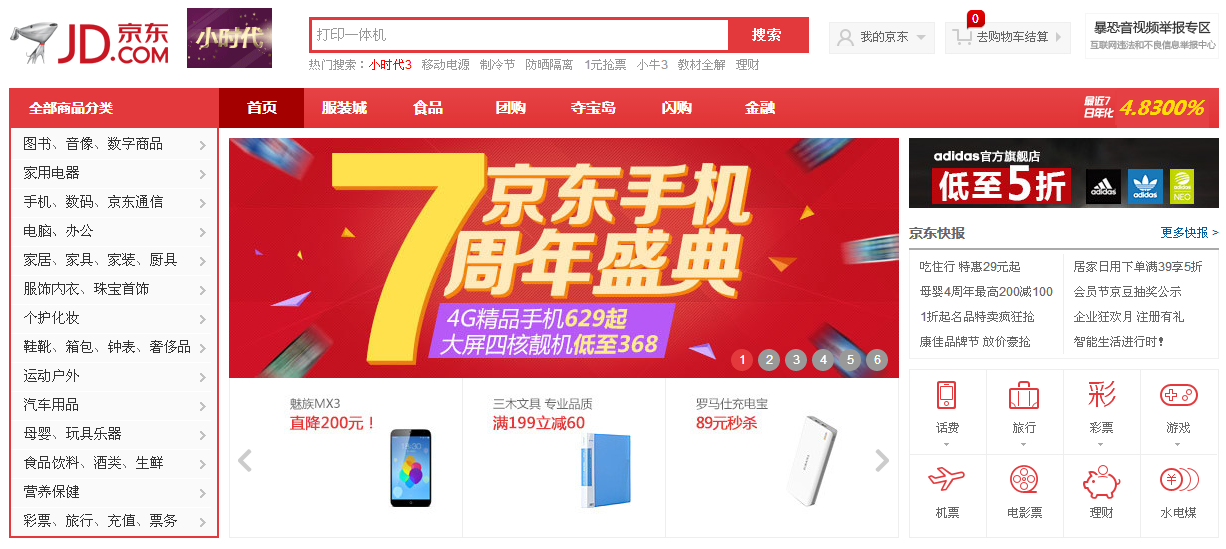This screenshot has height=549, width=1226.
Task: Open the 游戏 gamepad icon
Action: click(1178, 395)
